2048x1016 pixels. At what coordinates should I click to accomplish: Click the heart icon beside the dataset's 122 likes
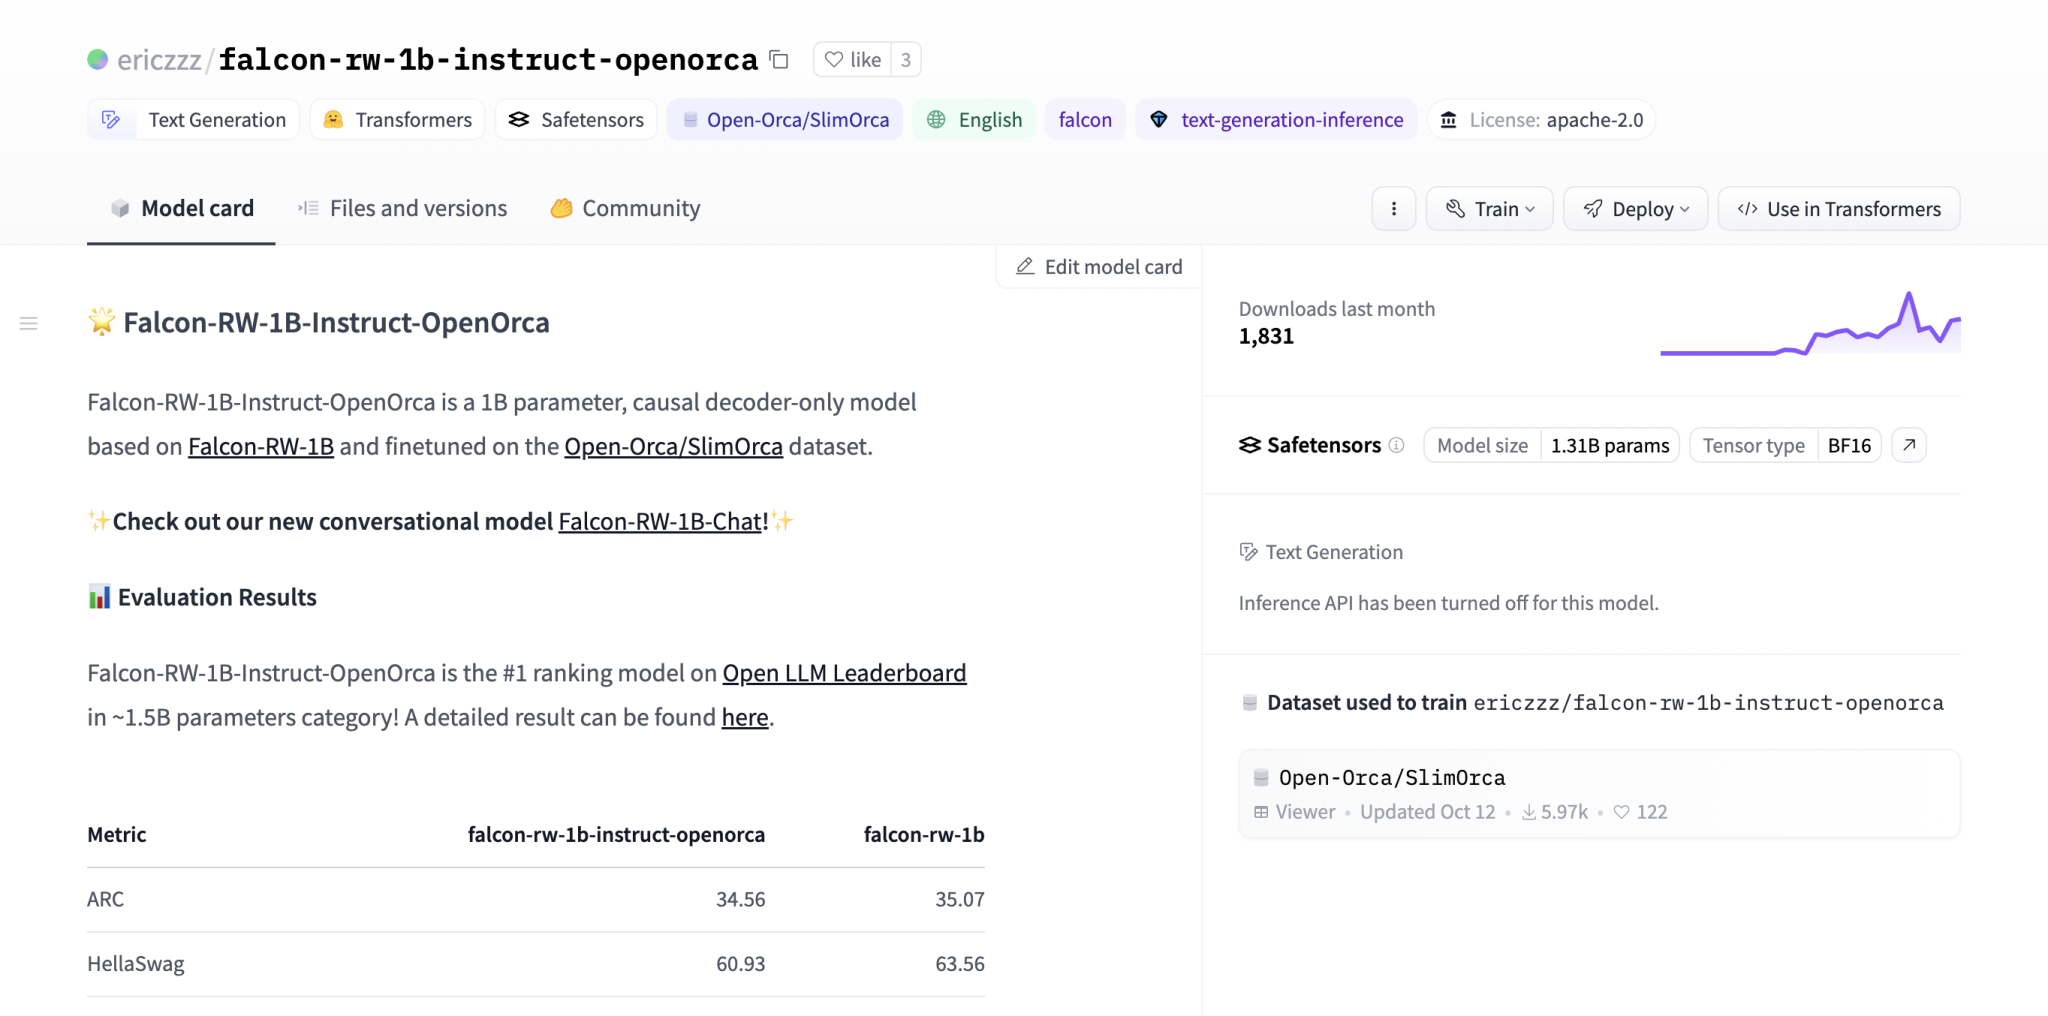(1622, 812)
